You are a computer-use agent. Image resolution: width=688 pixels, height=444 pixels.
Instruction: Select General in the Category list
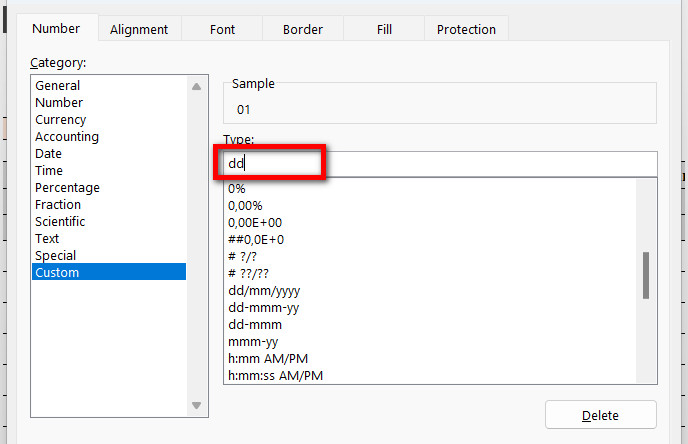click(58, 86)
